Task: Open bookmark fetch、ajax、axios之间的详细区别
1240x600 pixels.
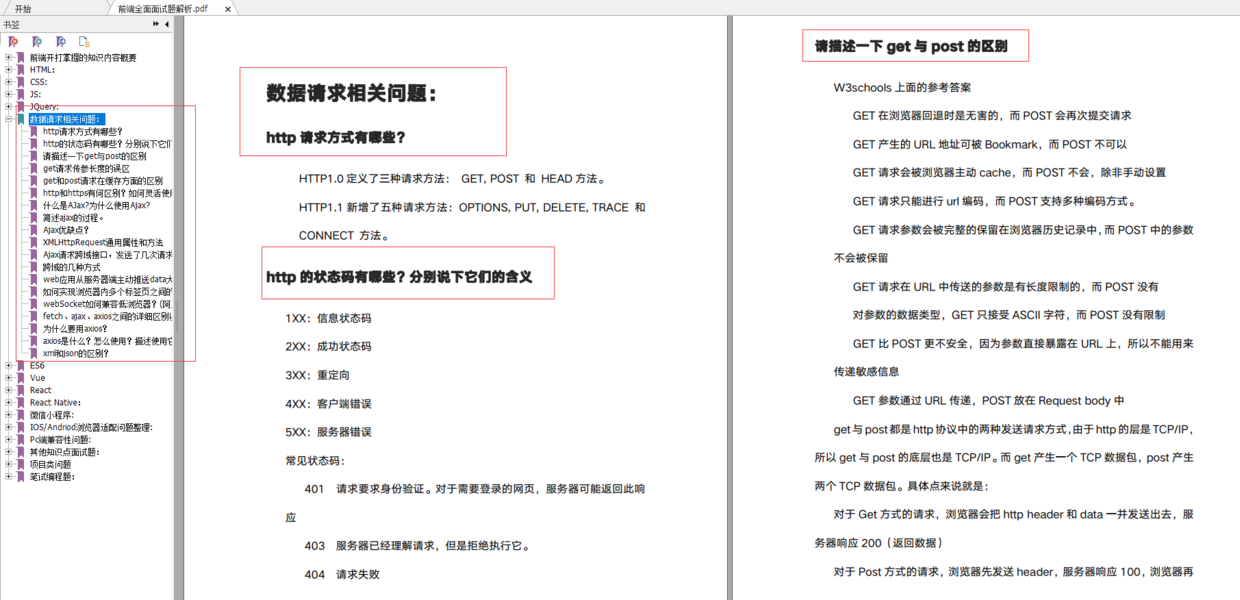Action: (x=107, y=316)
